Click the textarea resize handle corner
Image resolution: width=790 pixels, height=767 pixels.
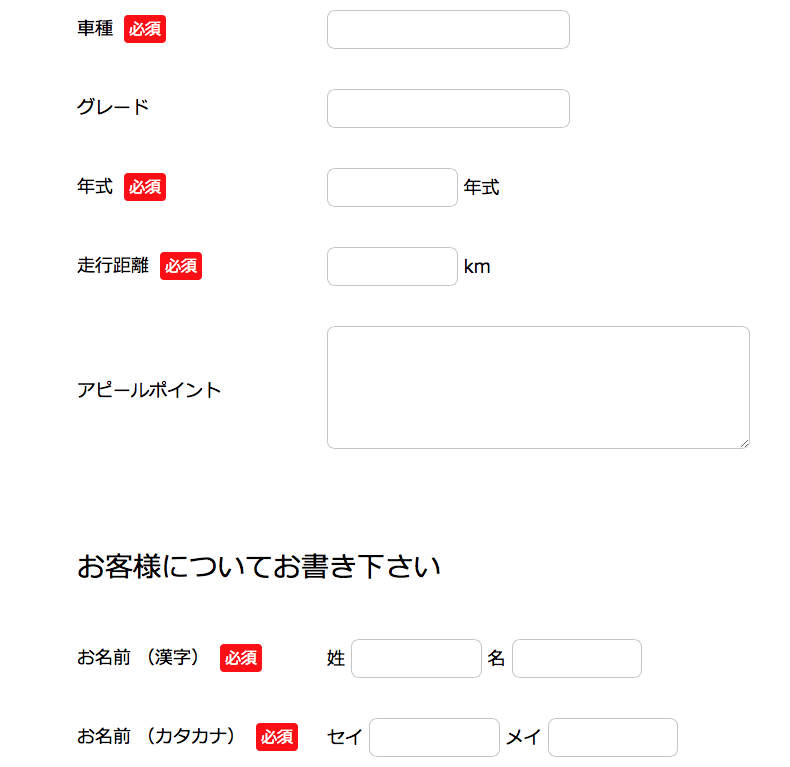(x=745, y=443)
